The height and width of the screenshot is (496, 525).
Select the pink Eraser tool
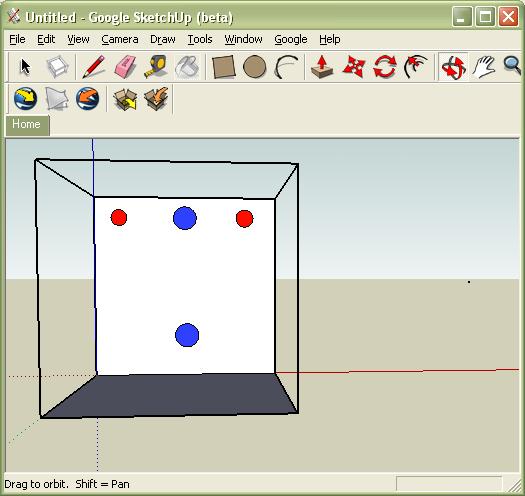tap(125, 67)
